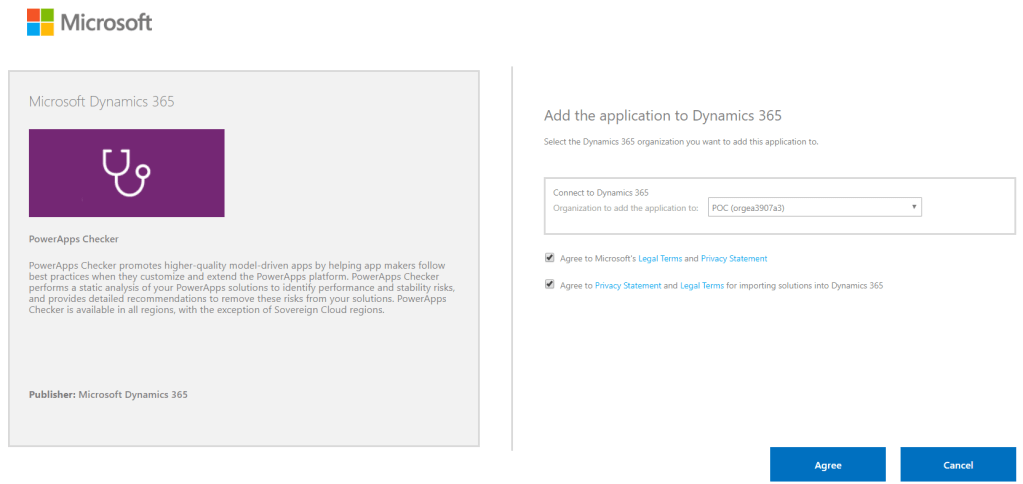This screenshot has height=484, width=1023.
Task: Click the Microsoft four-color square logo
Action: click(x=40, y=22)
